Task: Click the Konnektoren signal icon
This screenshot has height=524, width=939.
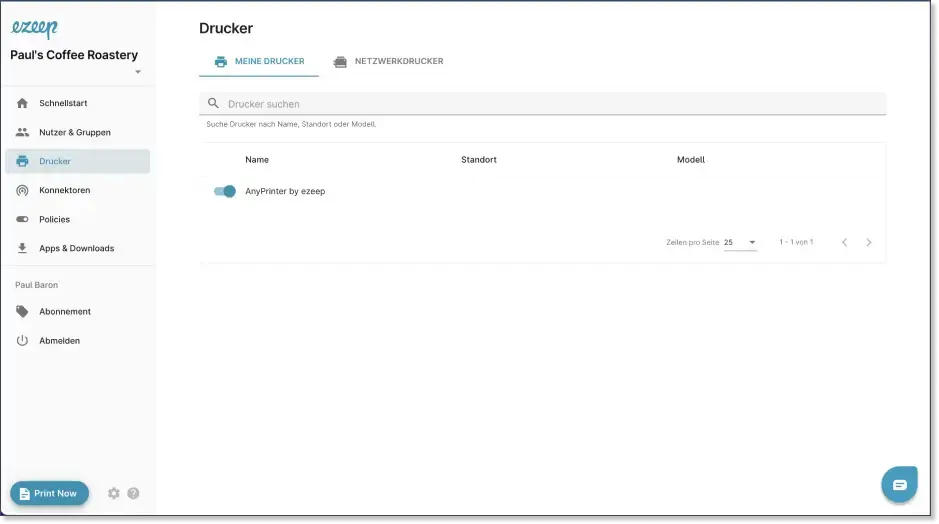Action: click(22, 190)
